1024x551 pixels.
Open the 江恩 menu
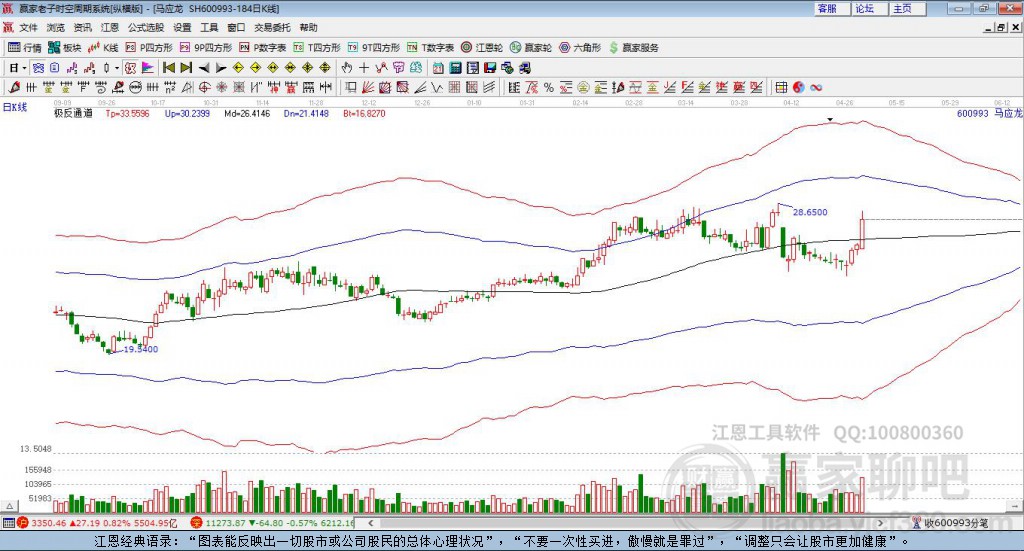tap(110, 27)
